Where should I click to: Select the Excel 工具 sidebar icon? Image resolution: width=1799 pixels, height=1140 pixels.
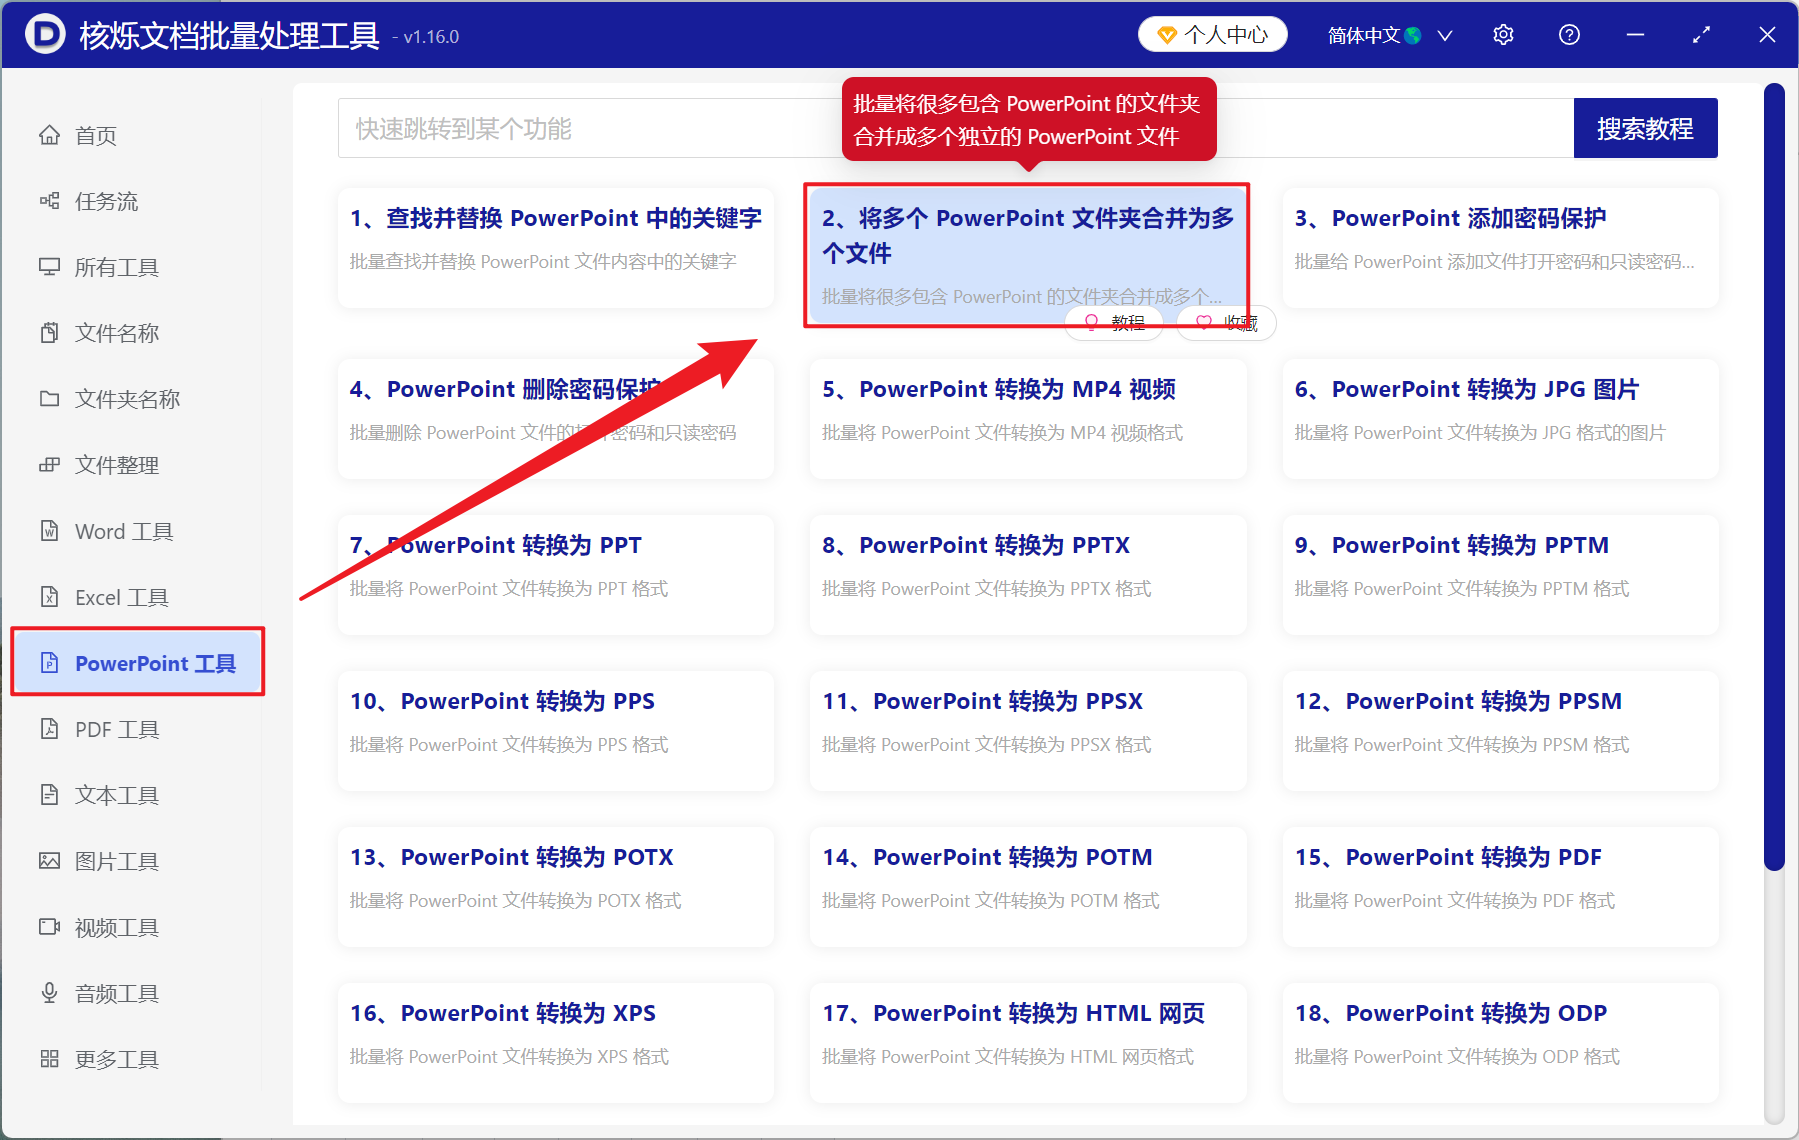coord(50,597)
